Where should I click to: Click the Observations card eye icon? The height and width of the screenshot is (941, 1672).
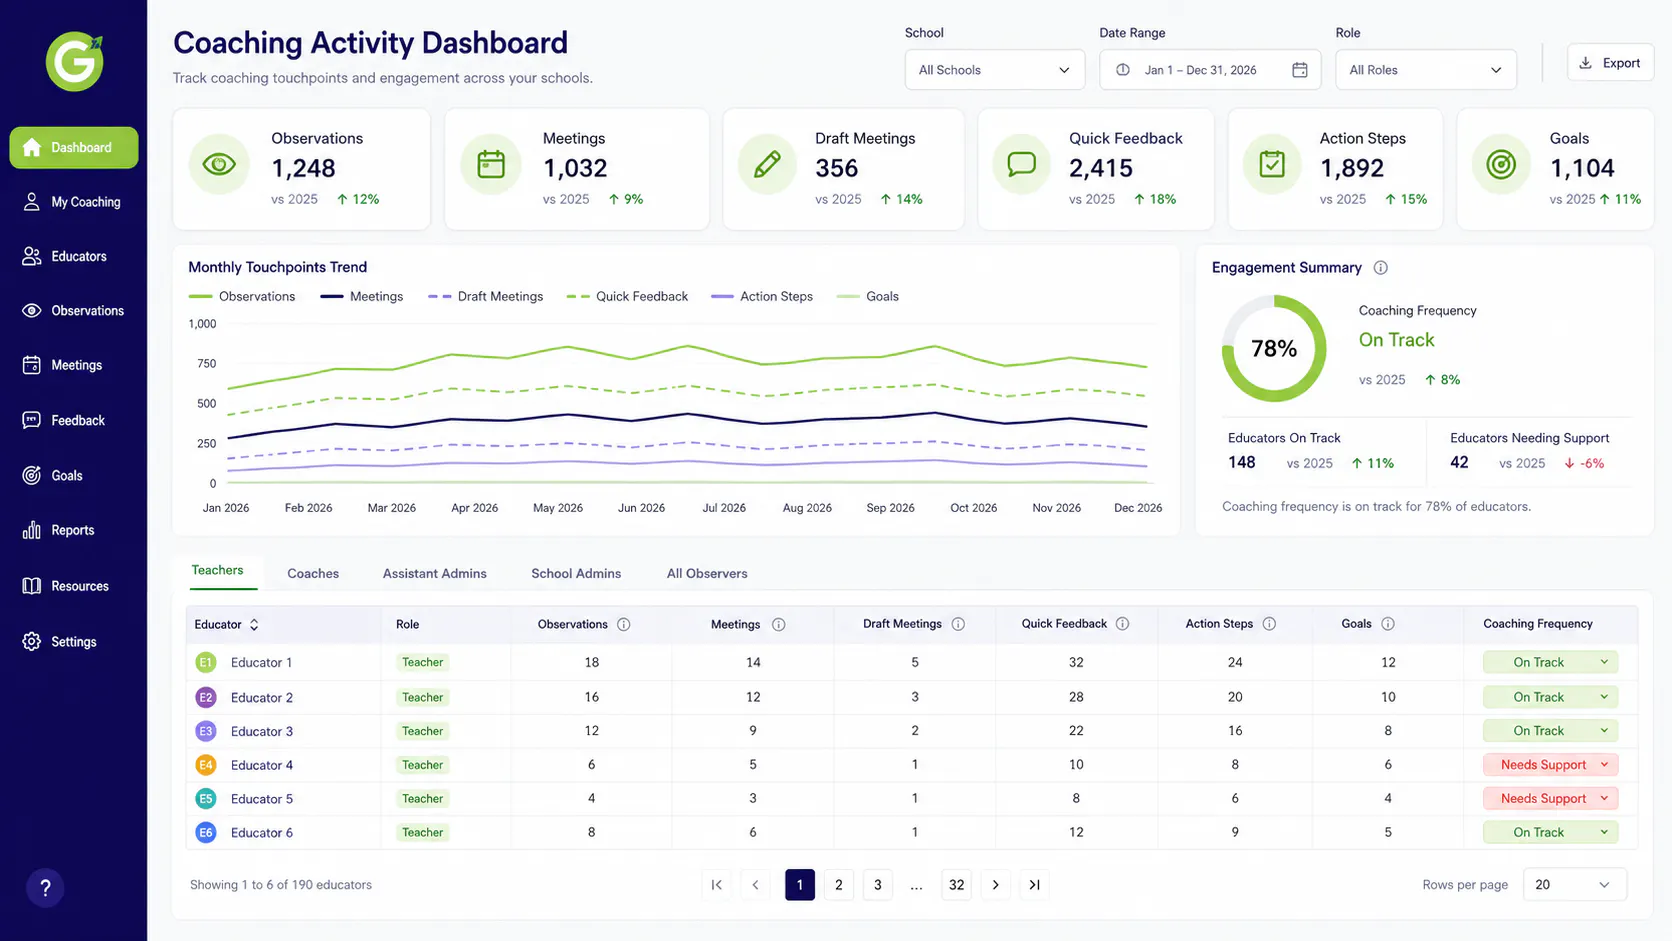(219, 164)
